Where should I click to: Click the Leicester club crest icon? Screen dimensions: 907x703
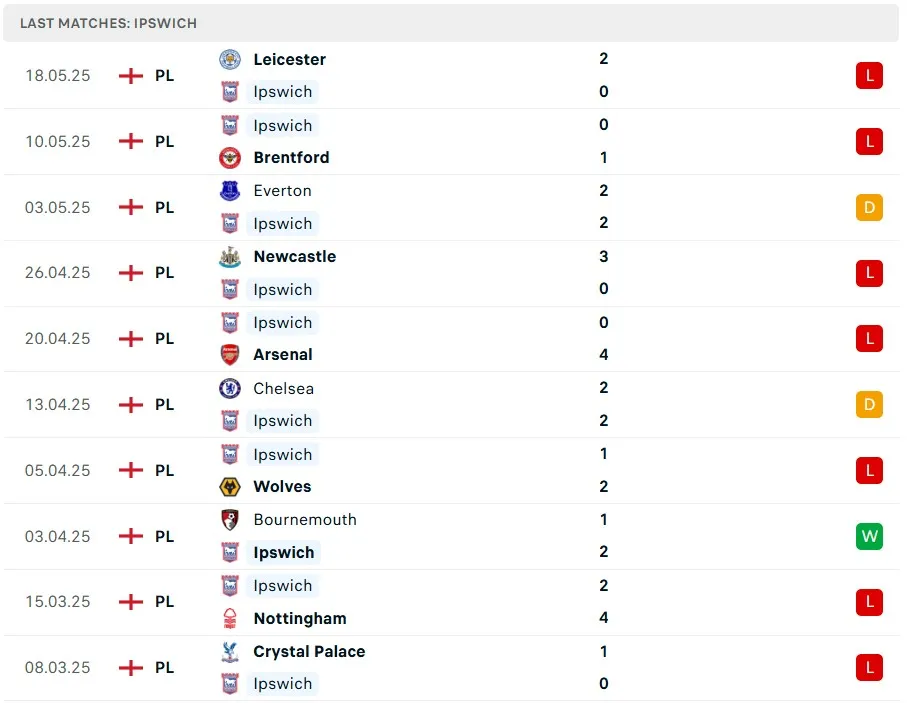coord(230,60)
